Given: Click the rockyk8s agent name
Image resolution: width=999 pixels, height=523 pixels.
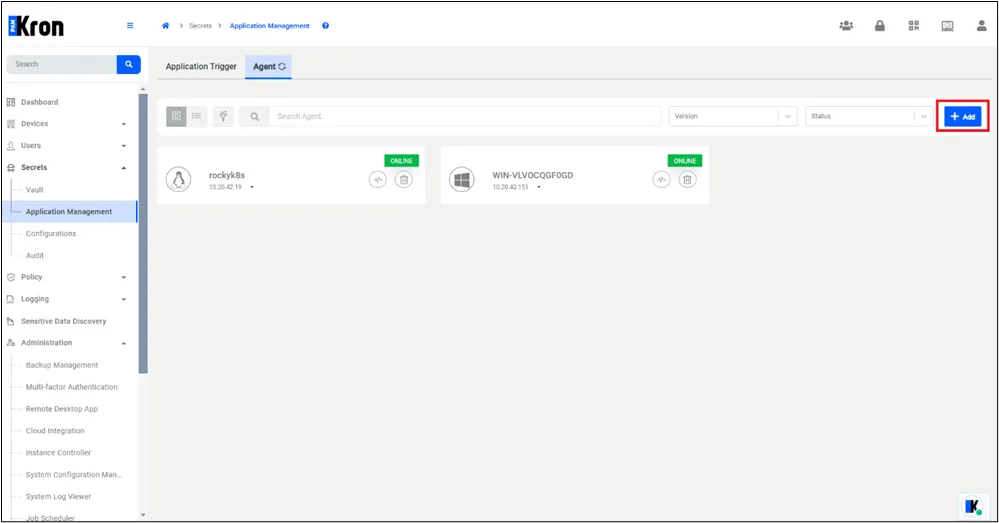Looking at the screenshot, I should pos(227,175).
